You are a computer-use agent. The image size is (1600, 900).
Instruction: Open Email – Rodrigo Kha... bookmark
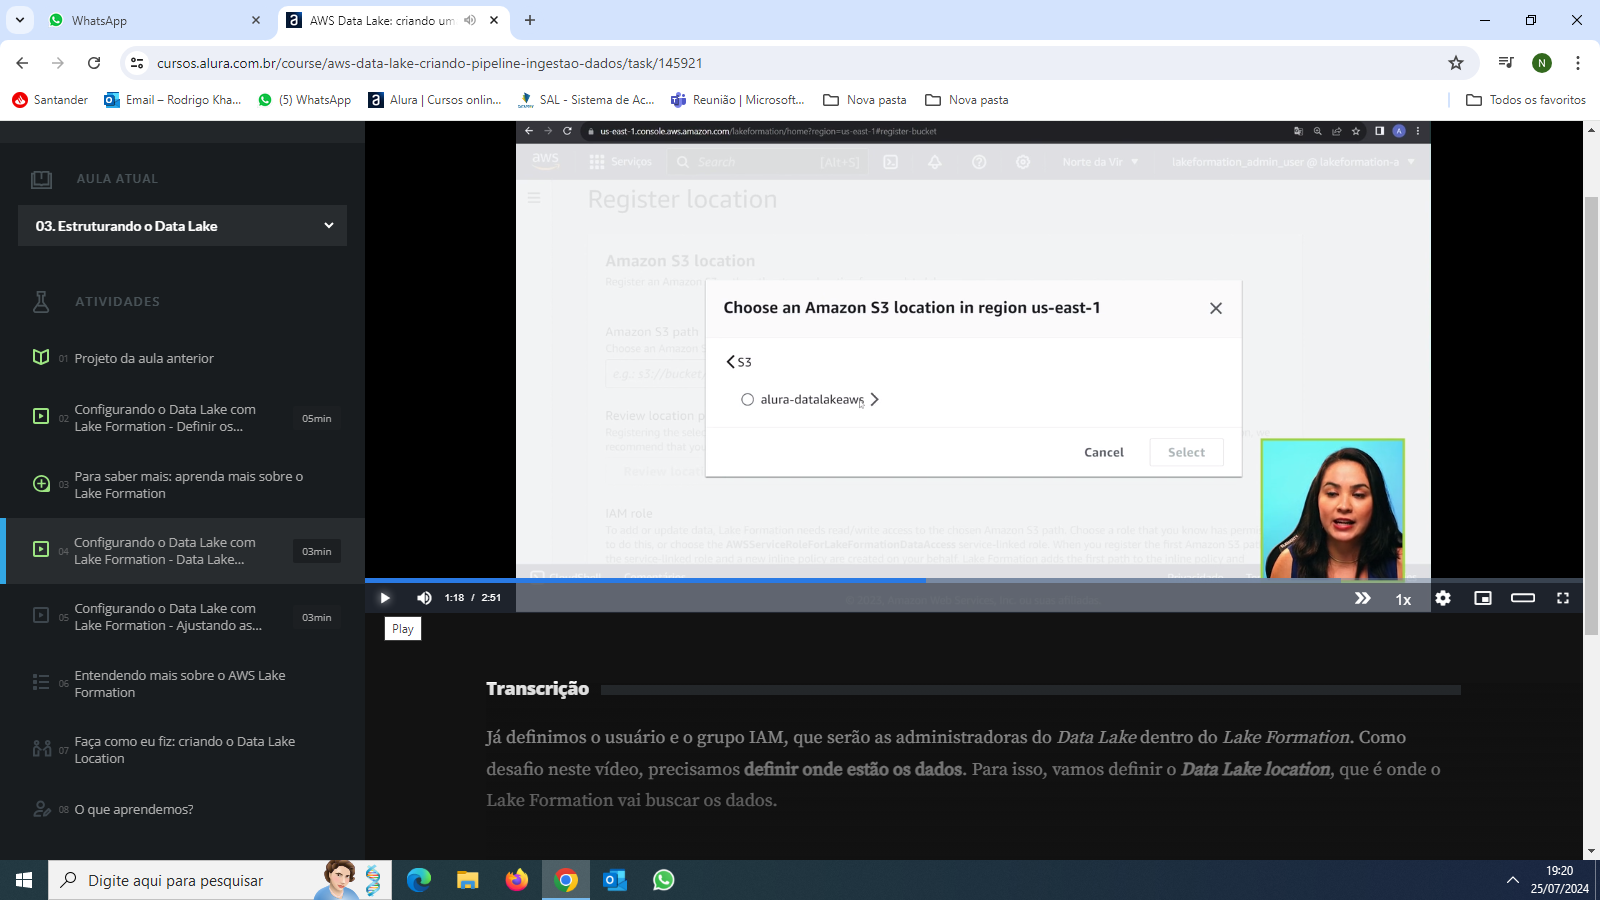173,100
